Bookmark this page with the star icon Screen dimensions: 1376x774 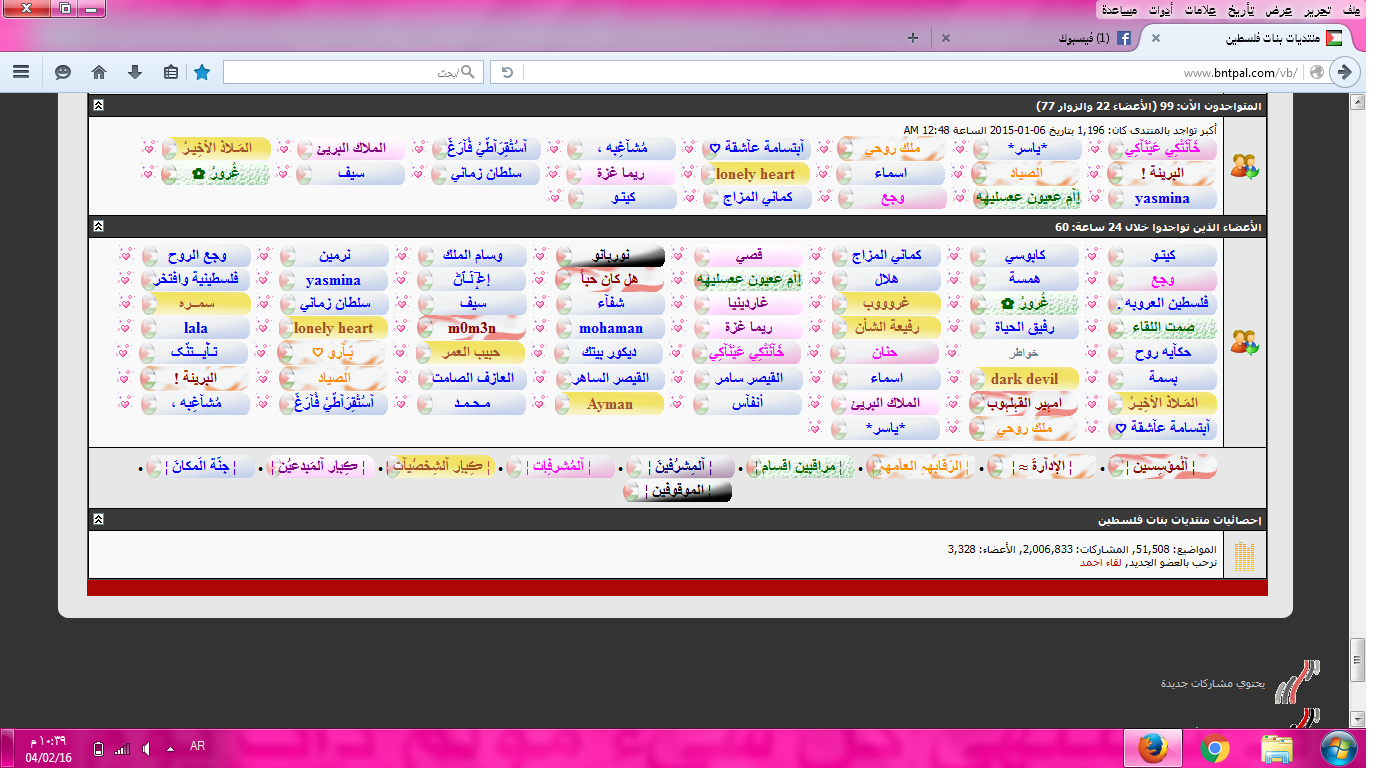pyautogui.click(x=202, y=72)
